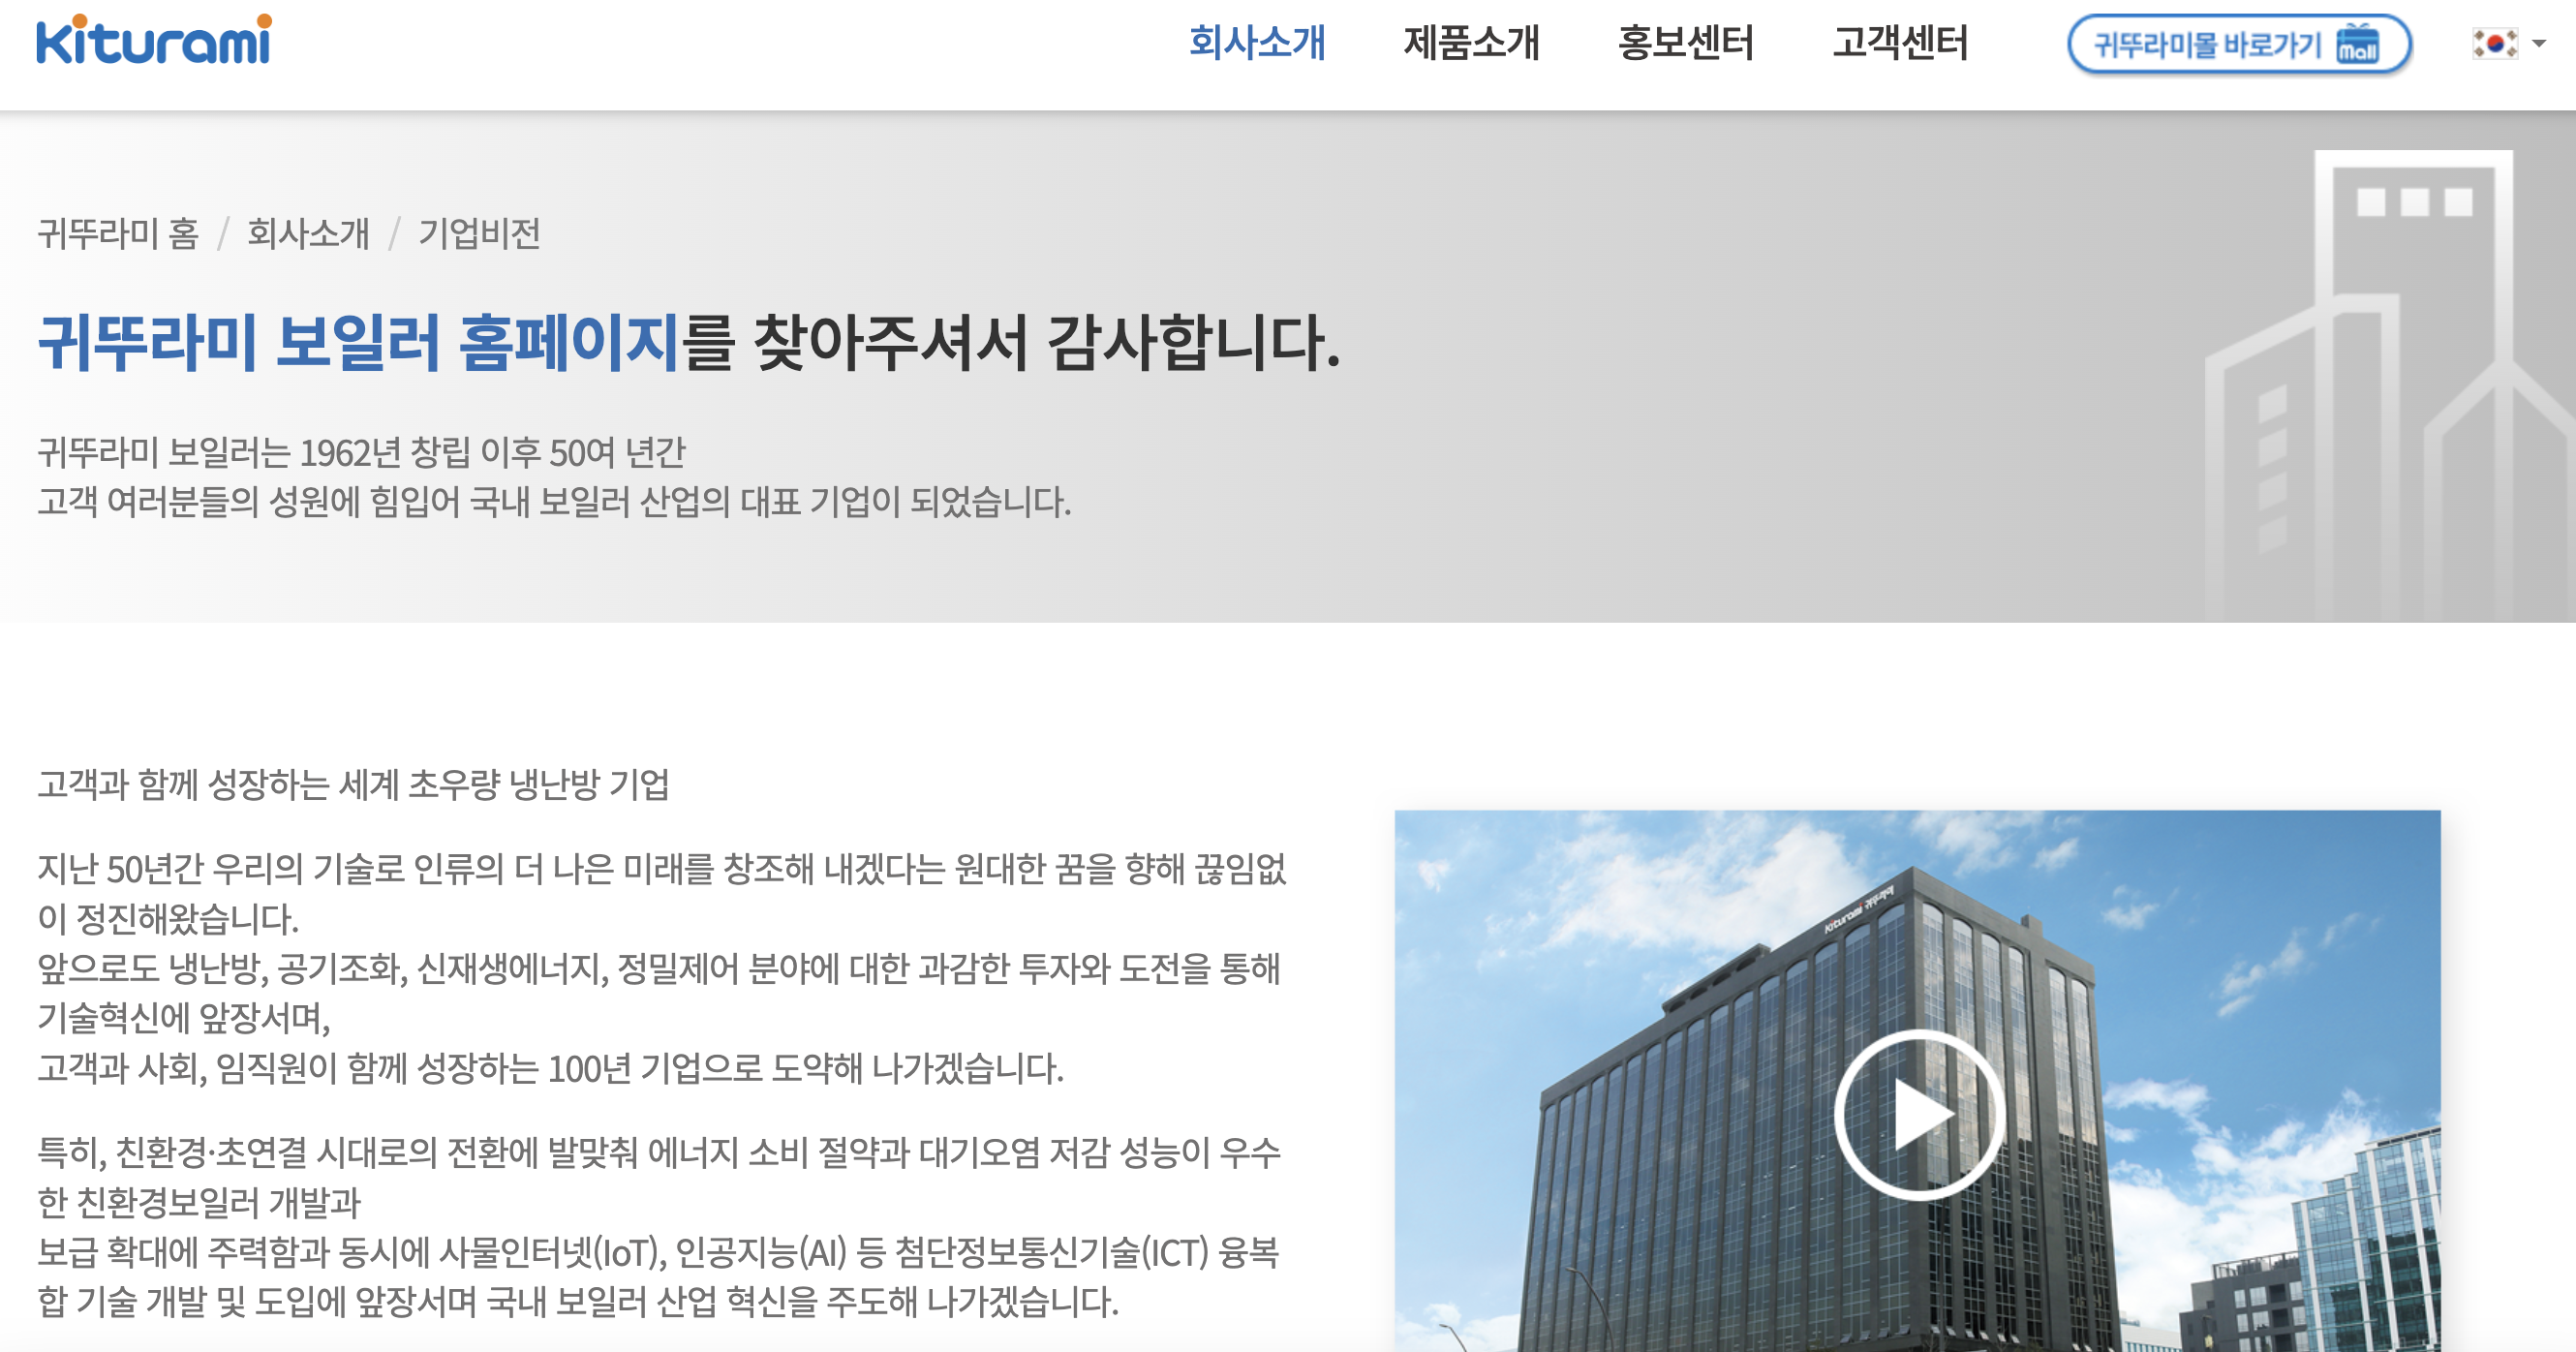Expand the language dropdown arrow

(x=2539, y=43)
